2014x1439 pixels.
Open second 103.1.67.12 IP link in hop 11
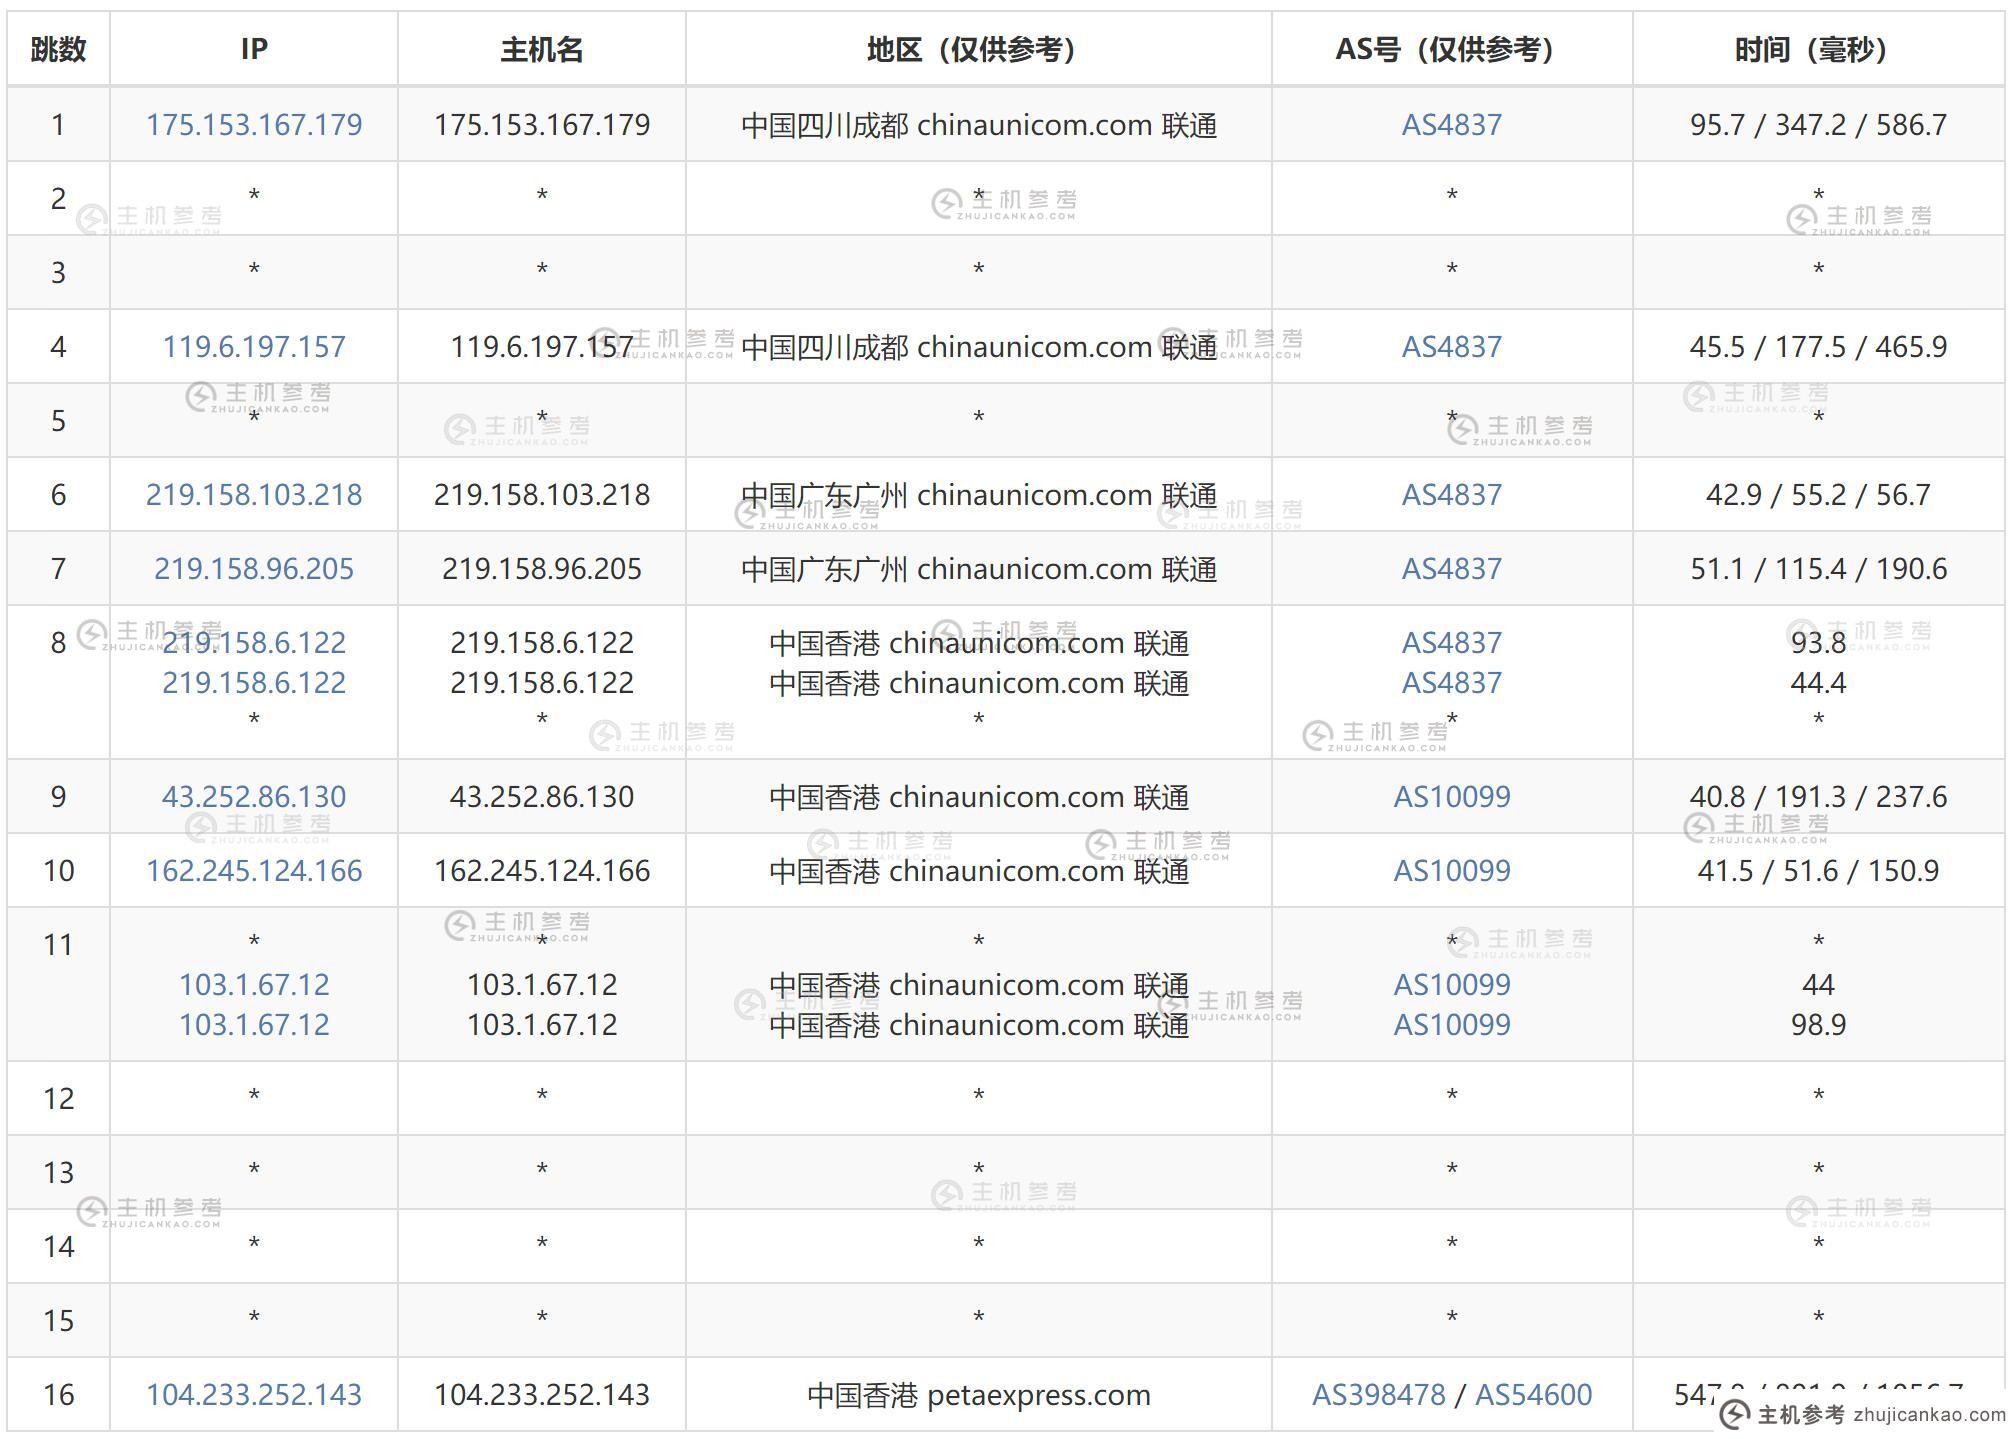[x=254, y=1025]
